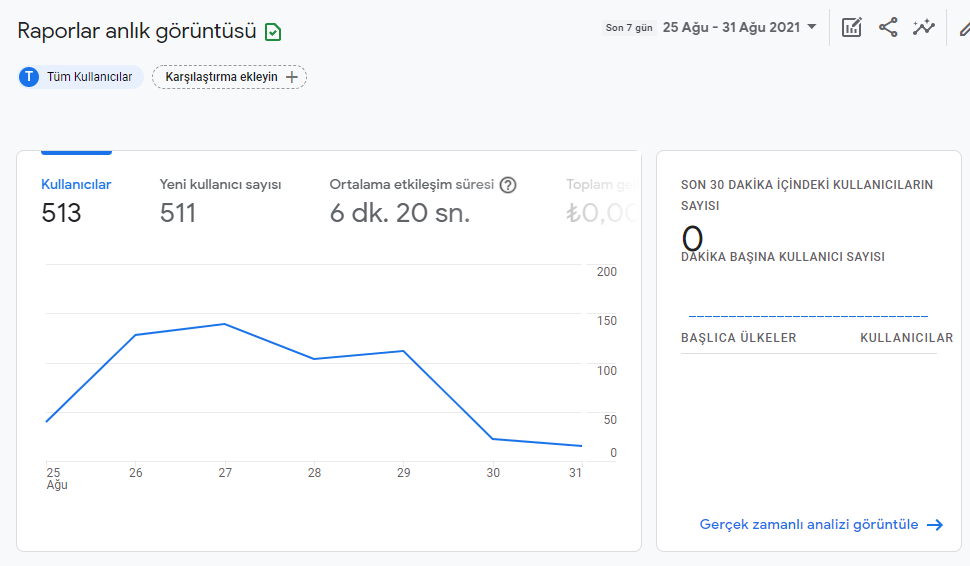Click the 25 Ağu x-axis label
Screen dimensions: 970x566
click(56, 478)
